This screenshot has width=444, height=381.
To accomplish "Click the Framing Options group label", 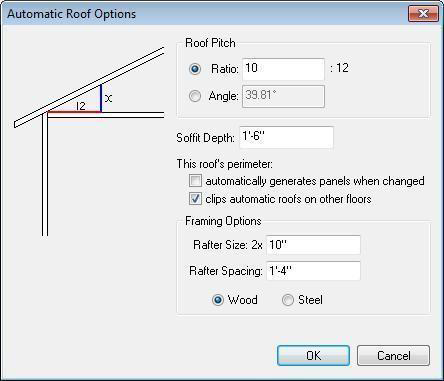I will click(223, 221).
